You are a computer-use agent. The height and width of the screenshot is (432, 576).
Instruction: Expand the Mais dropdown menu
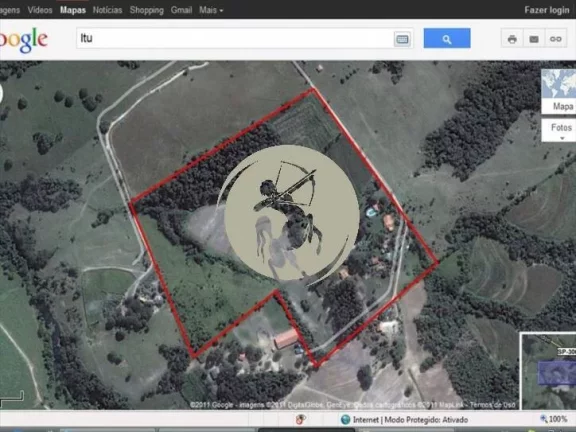point(211,10)
